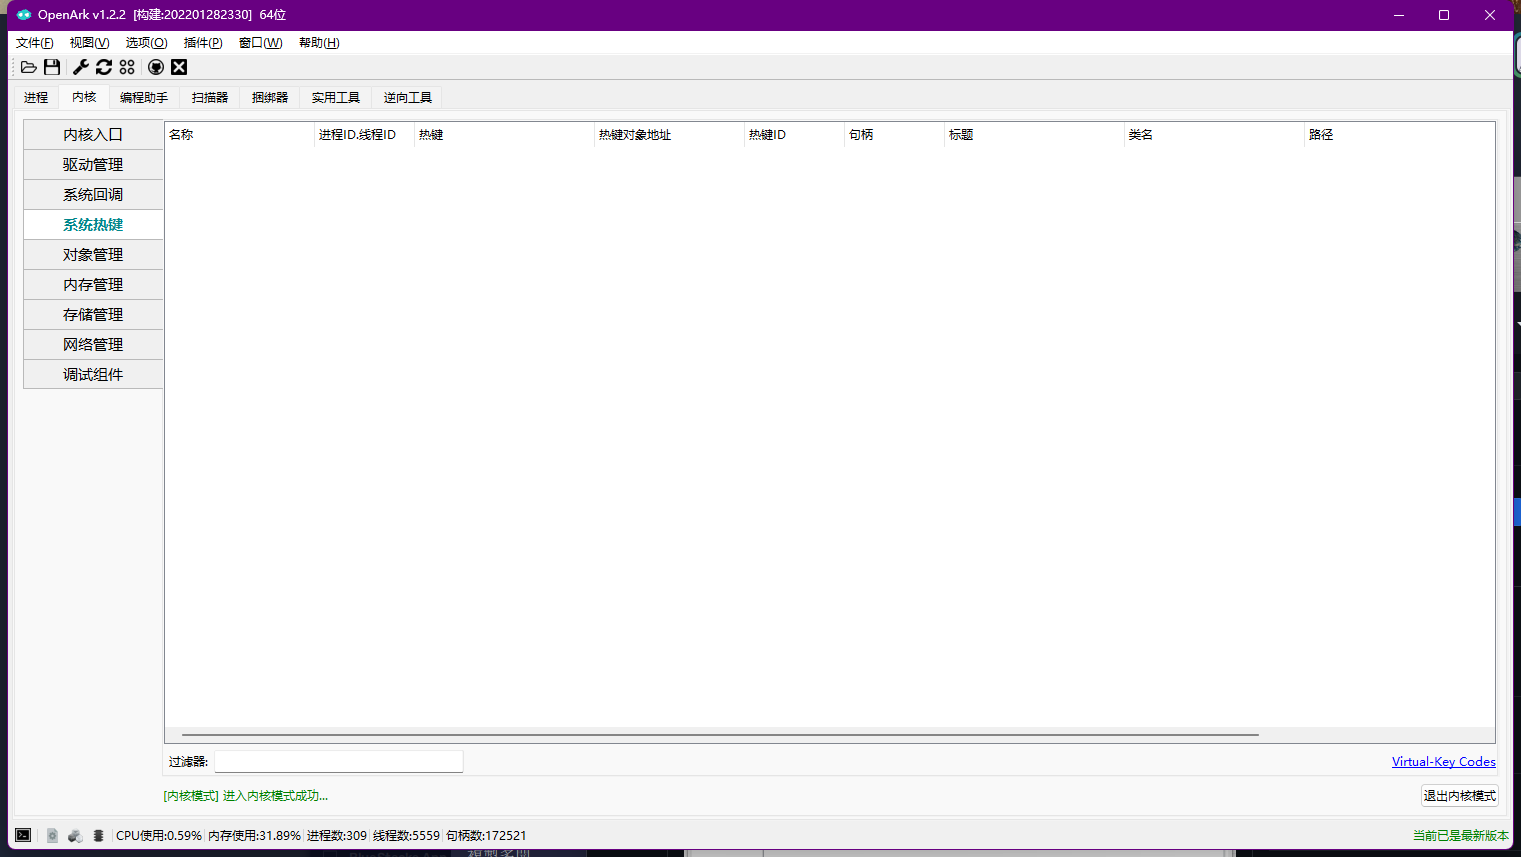
Task: Sort by the 类名 column header
Action: click(1214, 135)
